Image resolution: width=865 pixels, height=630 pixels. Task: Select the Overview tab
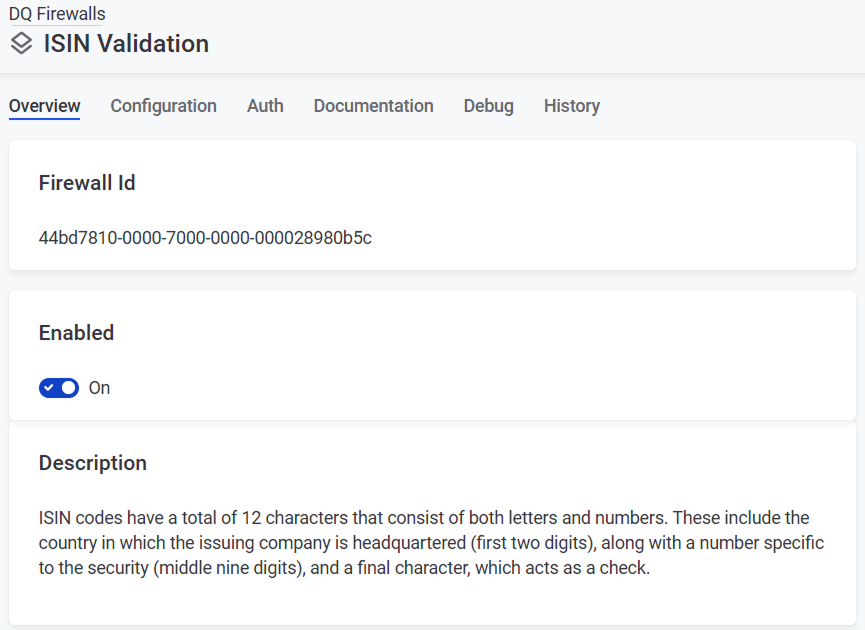(44, 106)
